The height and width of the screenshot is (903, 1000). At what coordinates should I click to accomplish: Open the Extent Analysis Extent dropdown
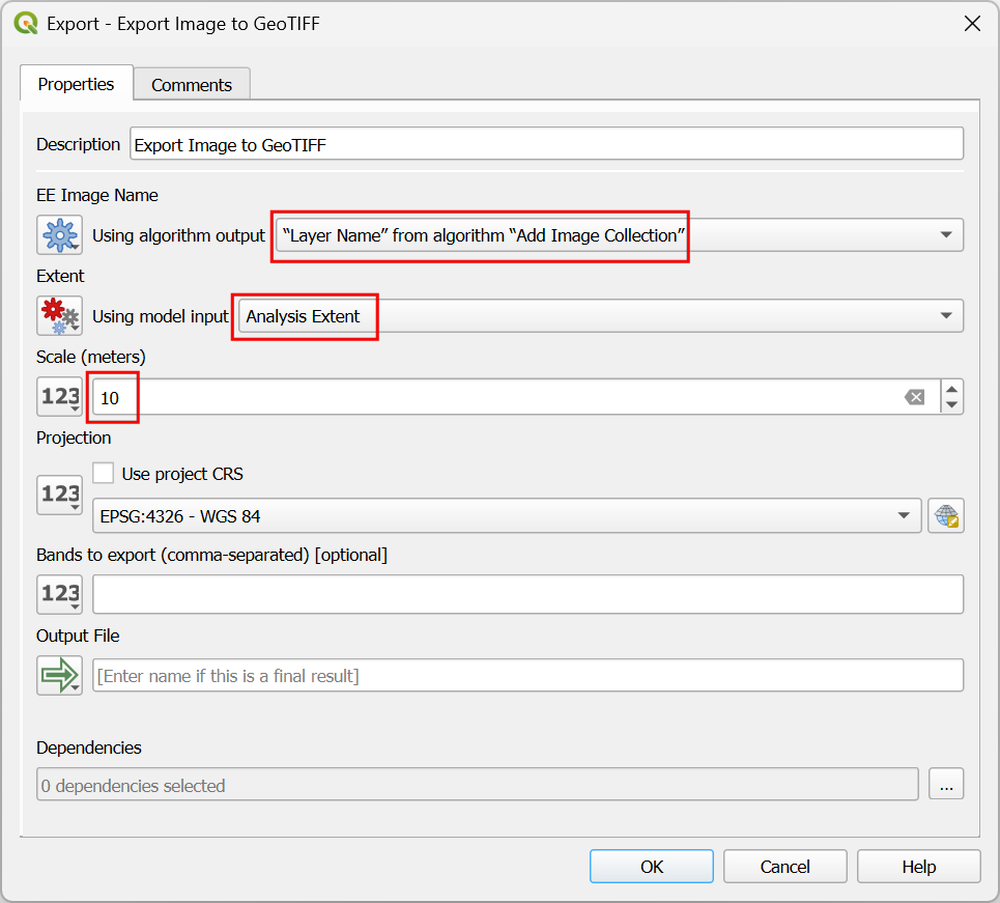(601, 316)
